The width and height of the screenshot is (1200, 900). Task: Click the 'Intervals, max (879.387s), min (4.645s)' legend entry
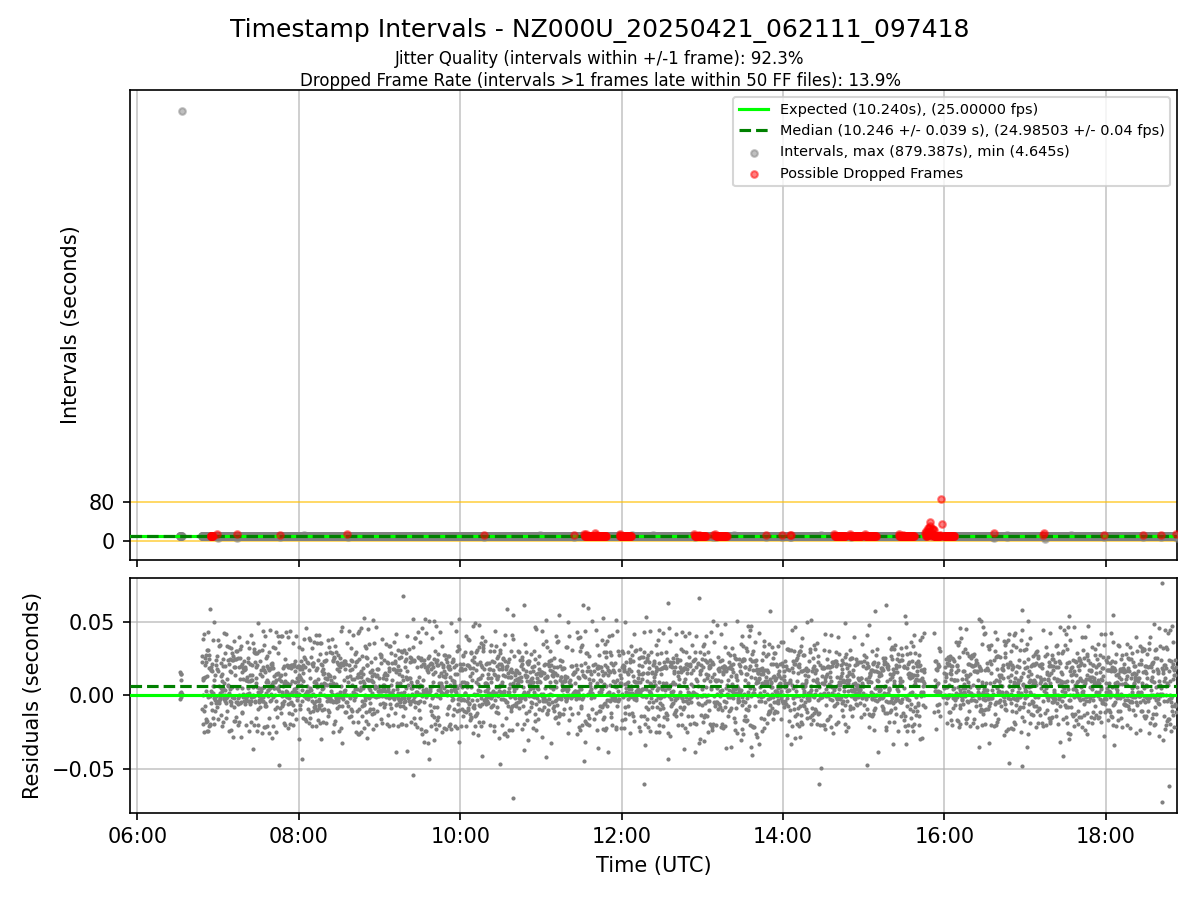pyautogui.click(x=925, y=151)
